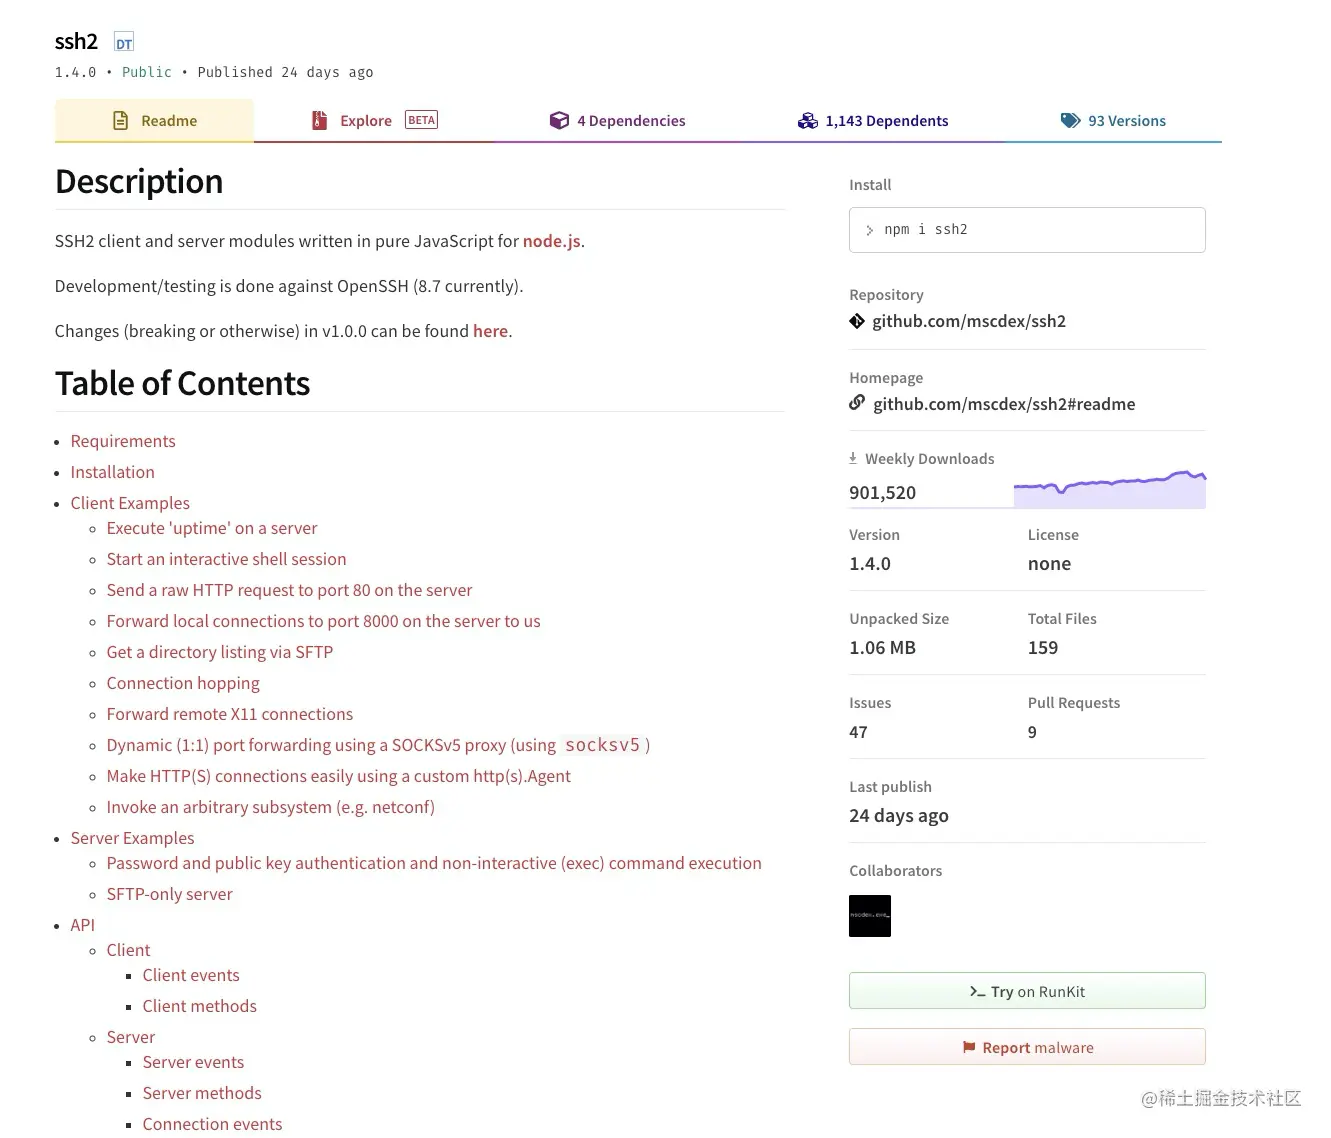Click the collaborator avatar thumbnail
Screen dimensions: 1331x1138
tap(870, 916)
